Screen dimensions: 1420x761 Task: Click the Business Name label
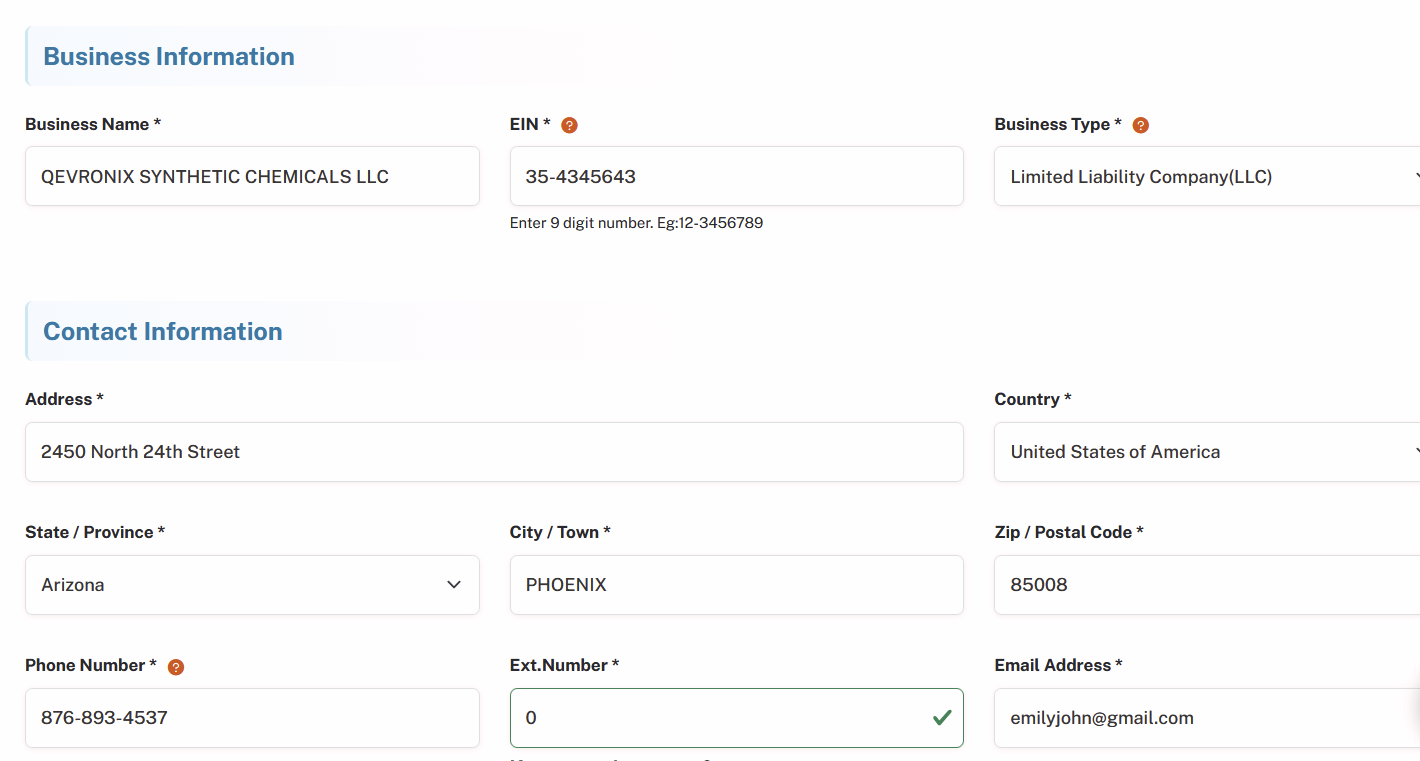point(93,124)
